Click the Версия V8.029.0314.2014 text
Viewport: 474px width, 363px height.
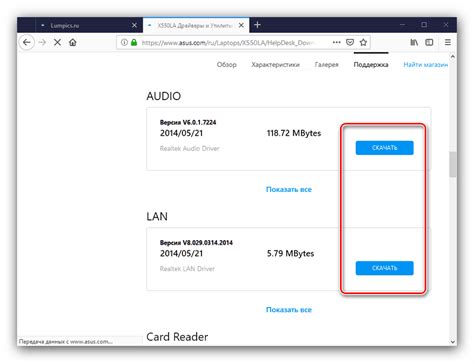[196, 243]
